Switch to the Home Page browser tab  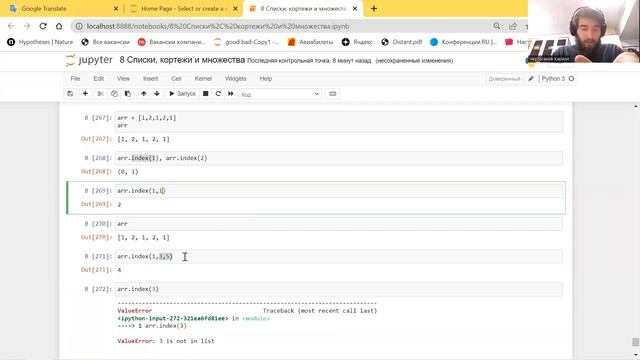click(182, 9)
